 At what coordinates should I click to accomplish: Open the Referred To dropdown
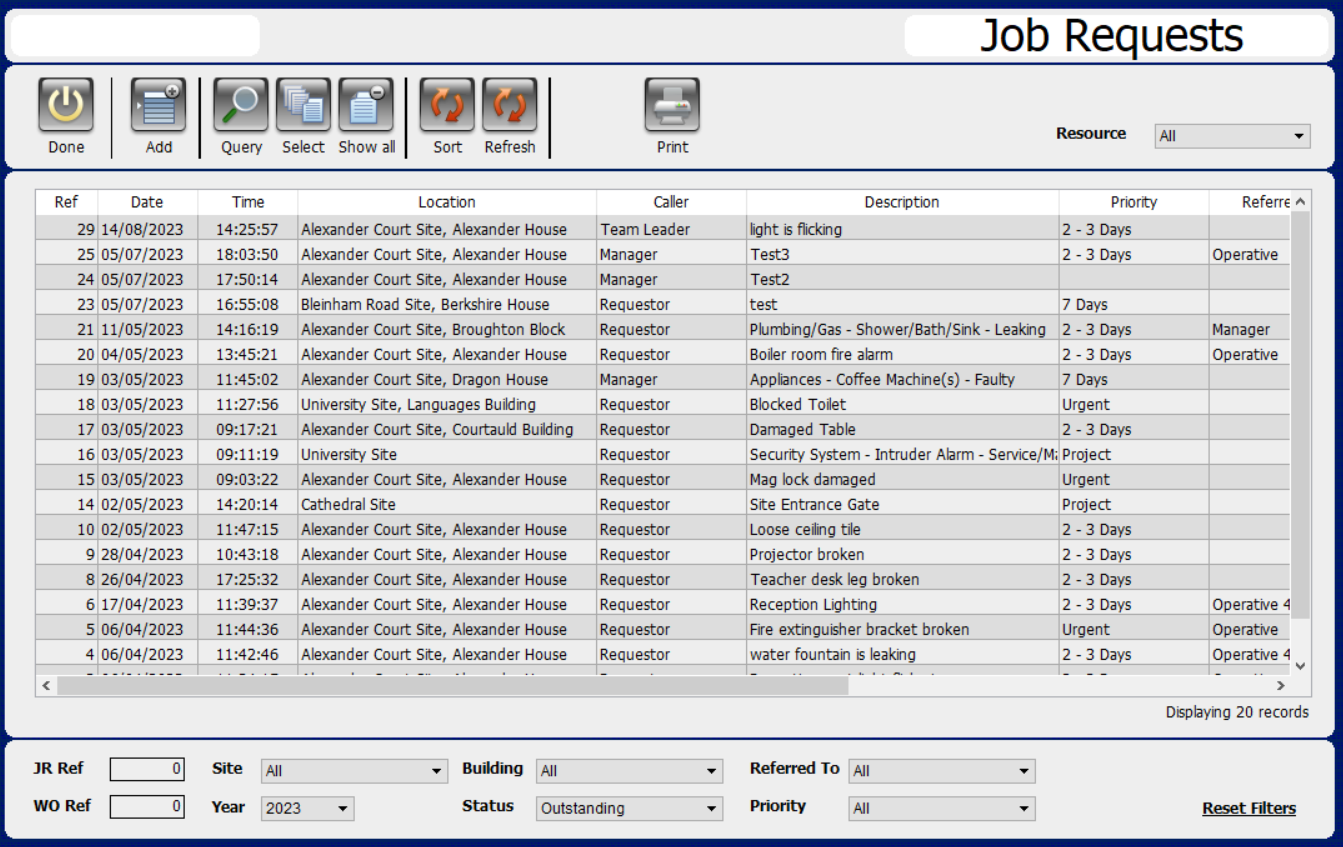coord(942,771)
